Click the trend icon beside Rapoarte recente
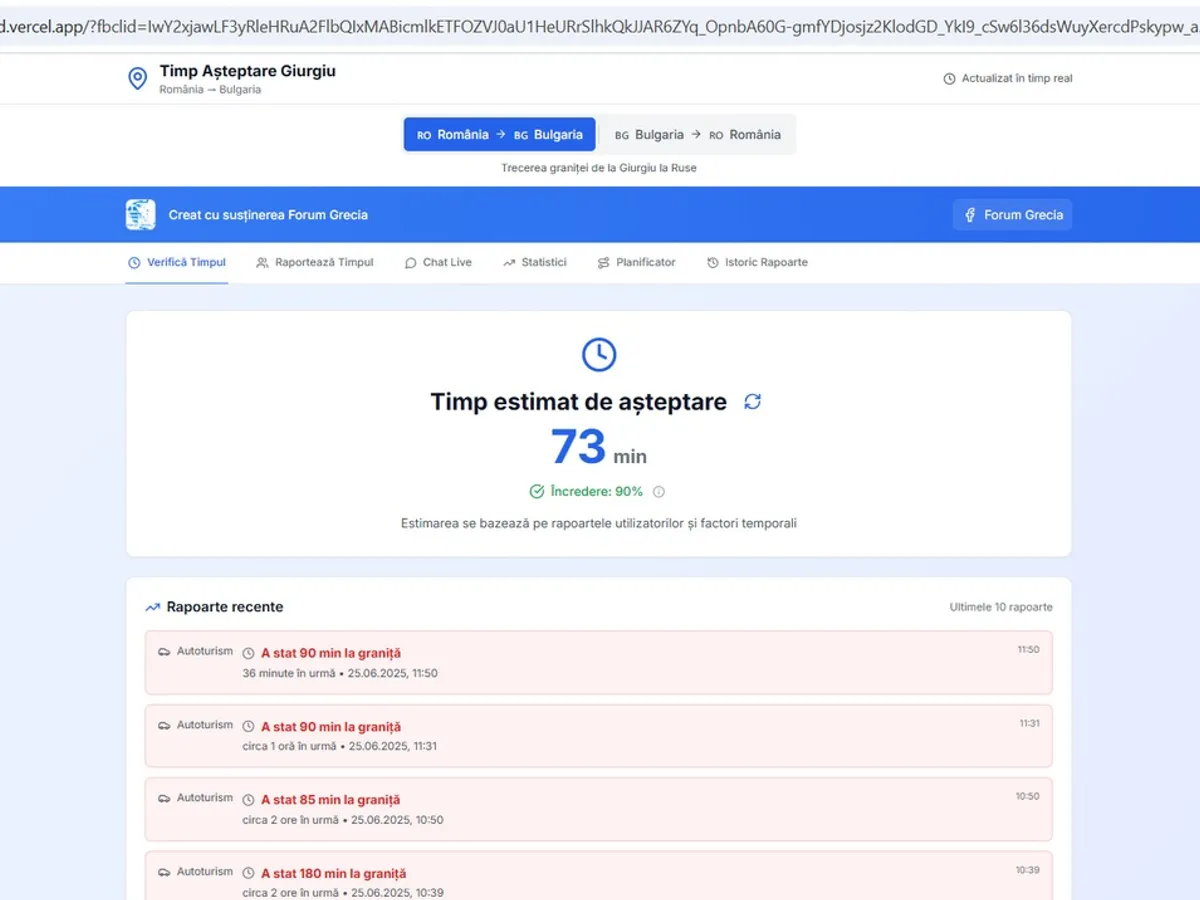The height and width of the screenshot is (900, 1200). tap(152, 607)
